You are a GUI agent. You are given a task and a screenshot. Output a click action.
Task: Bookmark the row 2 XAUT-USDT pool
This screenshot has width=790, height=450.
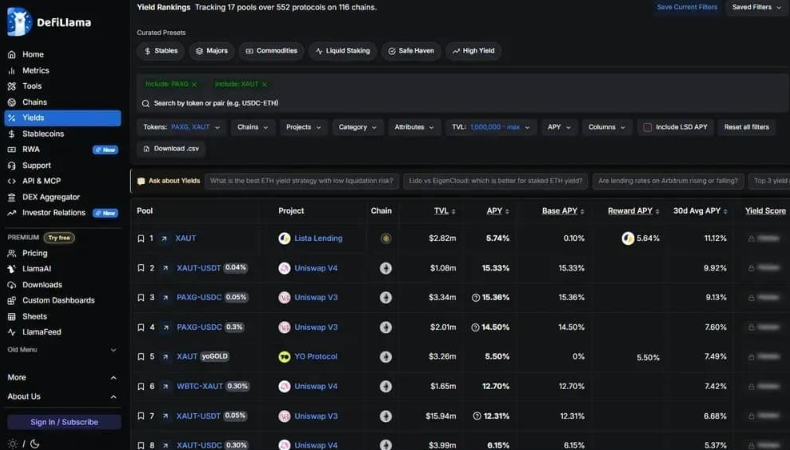click(x=141, y=268)
